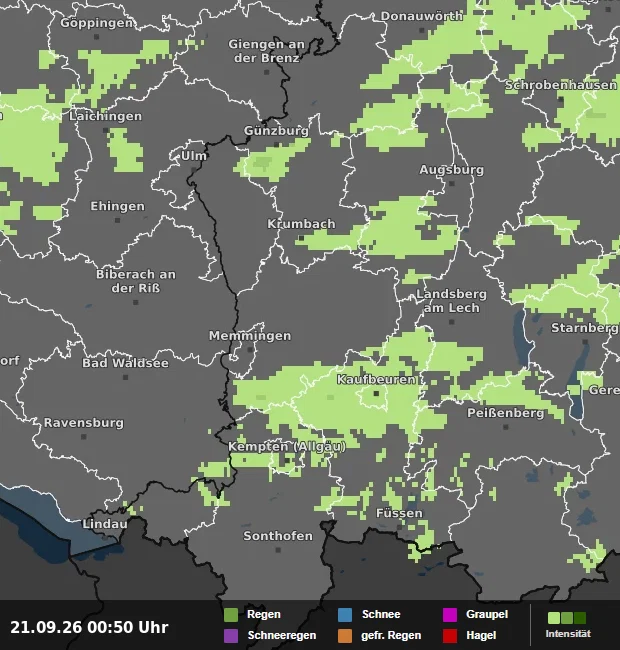Click the magenta Graupel legend swatch
620x650 pixels.
point(450,614)
